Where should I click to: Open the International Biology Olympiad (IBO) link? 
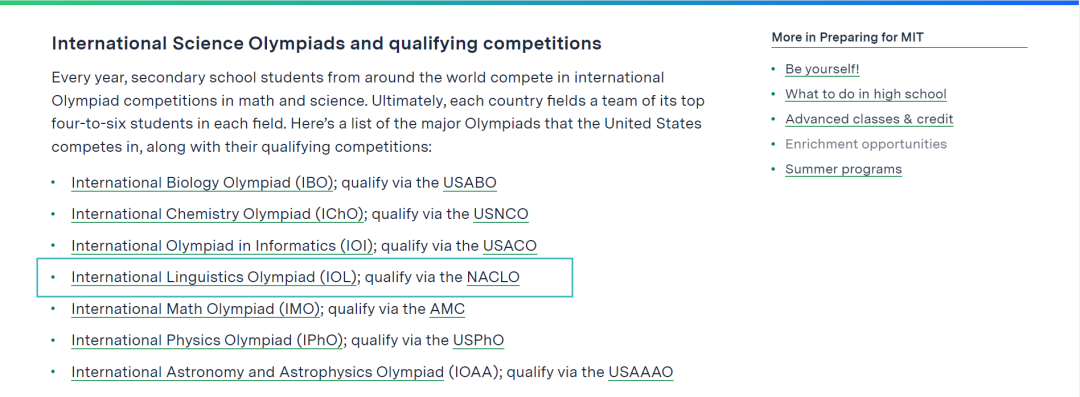pyautogui.click(x=203, y=183)
